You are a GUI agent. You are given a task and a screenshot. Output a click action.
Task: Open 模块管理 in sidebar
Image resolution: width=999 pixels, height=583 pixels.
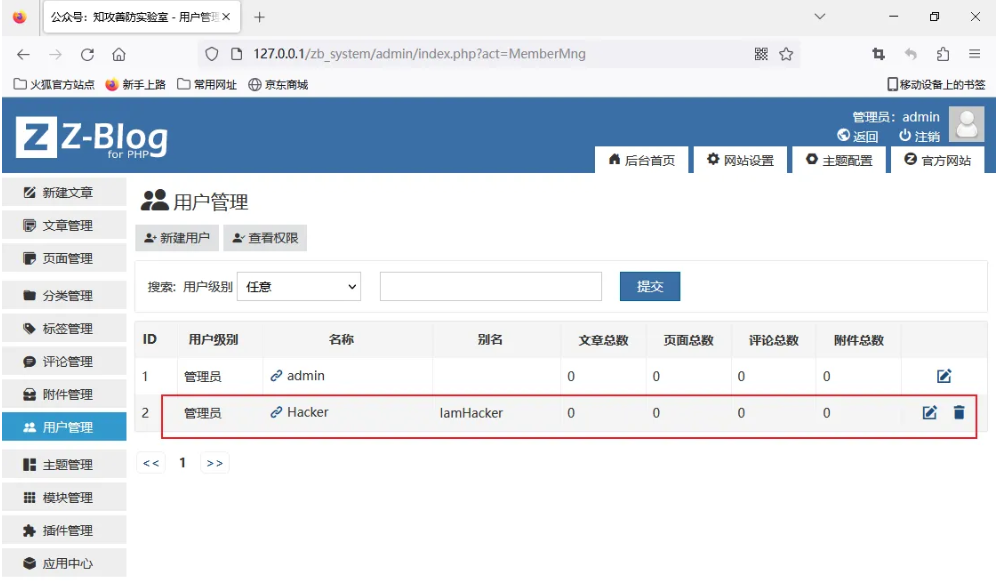64,498
